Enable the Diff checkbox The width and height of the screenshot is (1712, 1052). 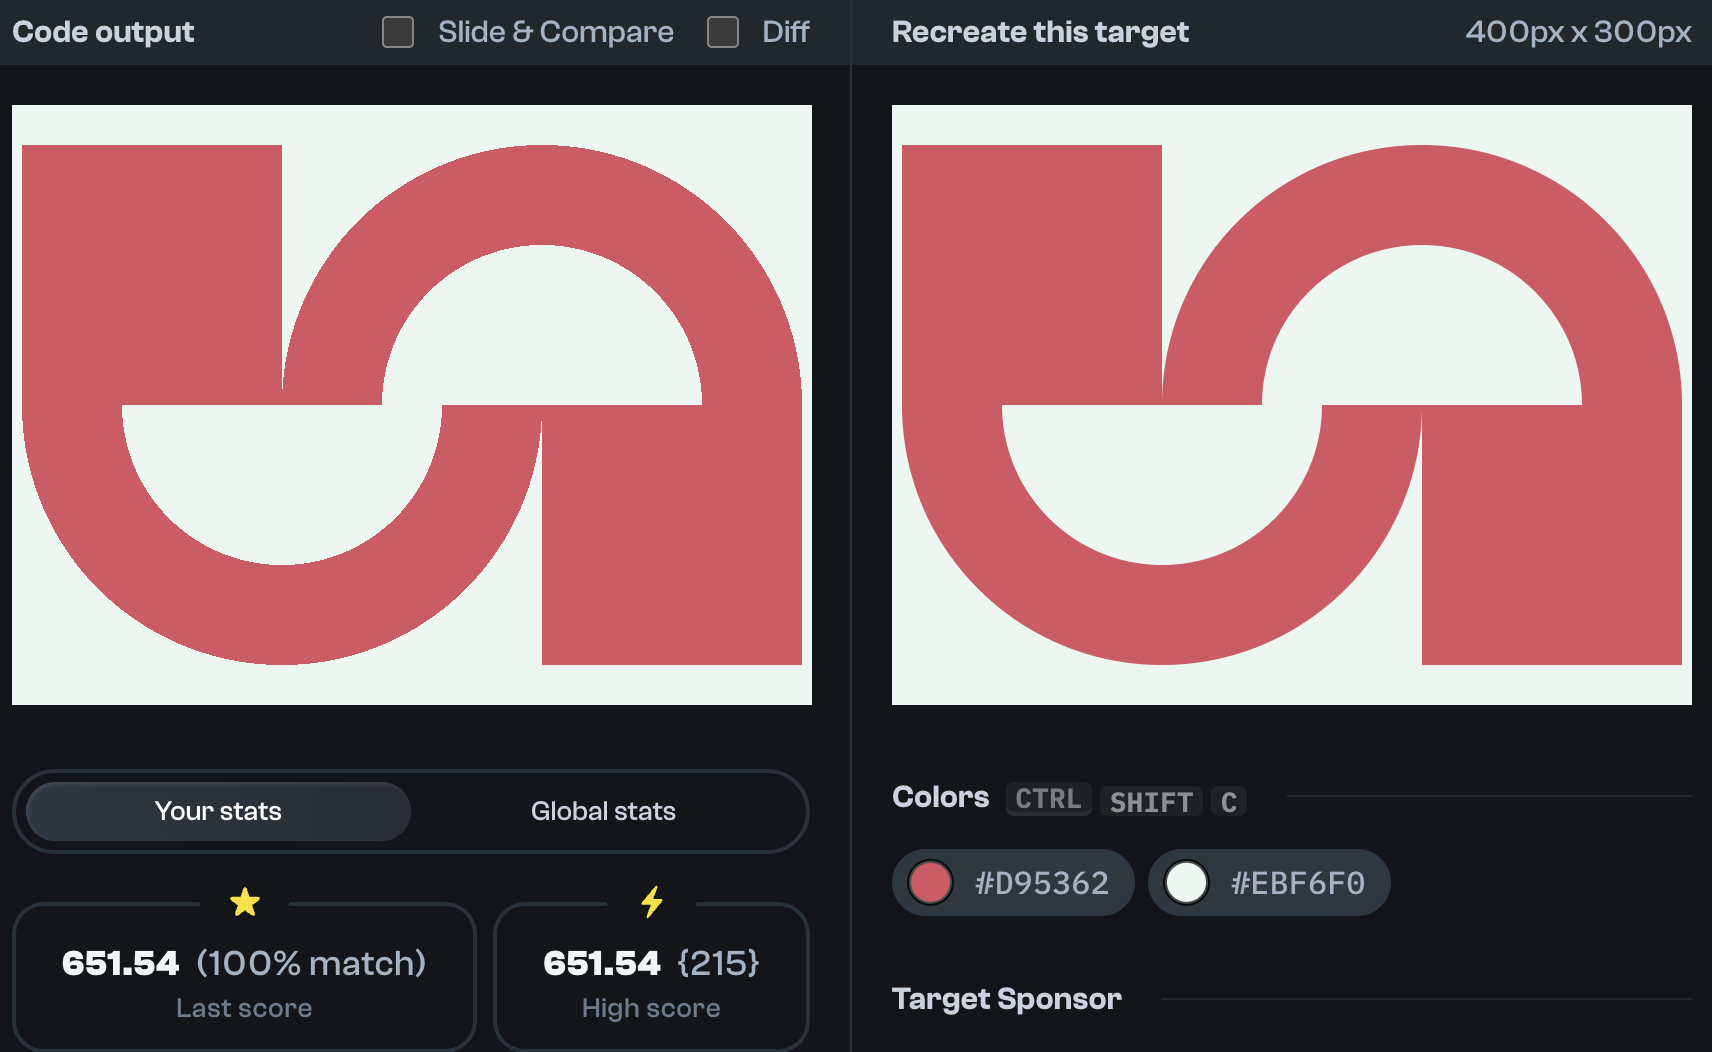point(722,32)
